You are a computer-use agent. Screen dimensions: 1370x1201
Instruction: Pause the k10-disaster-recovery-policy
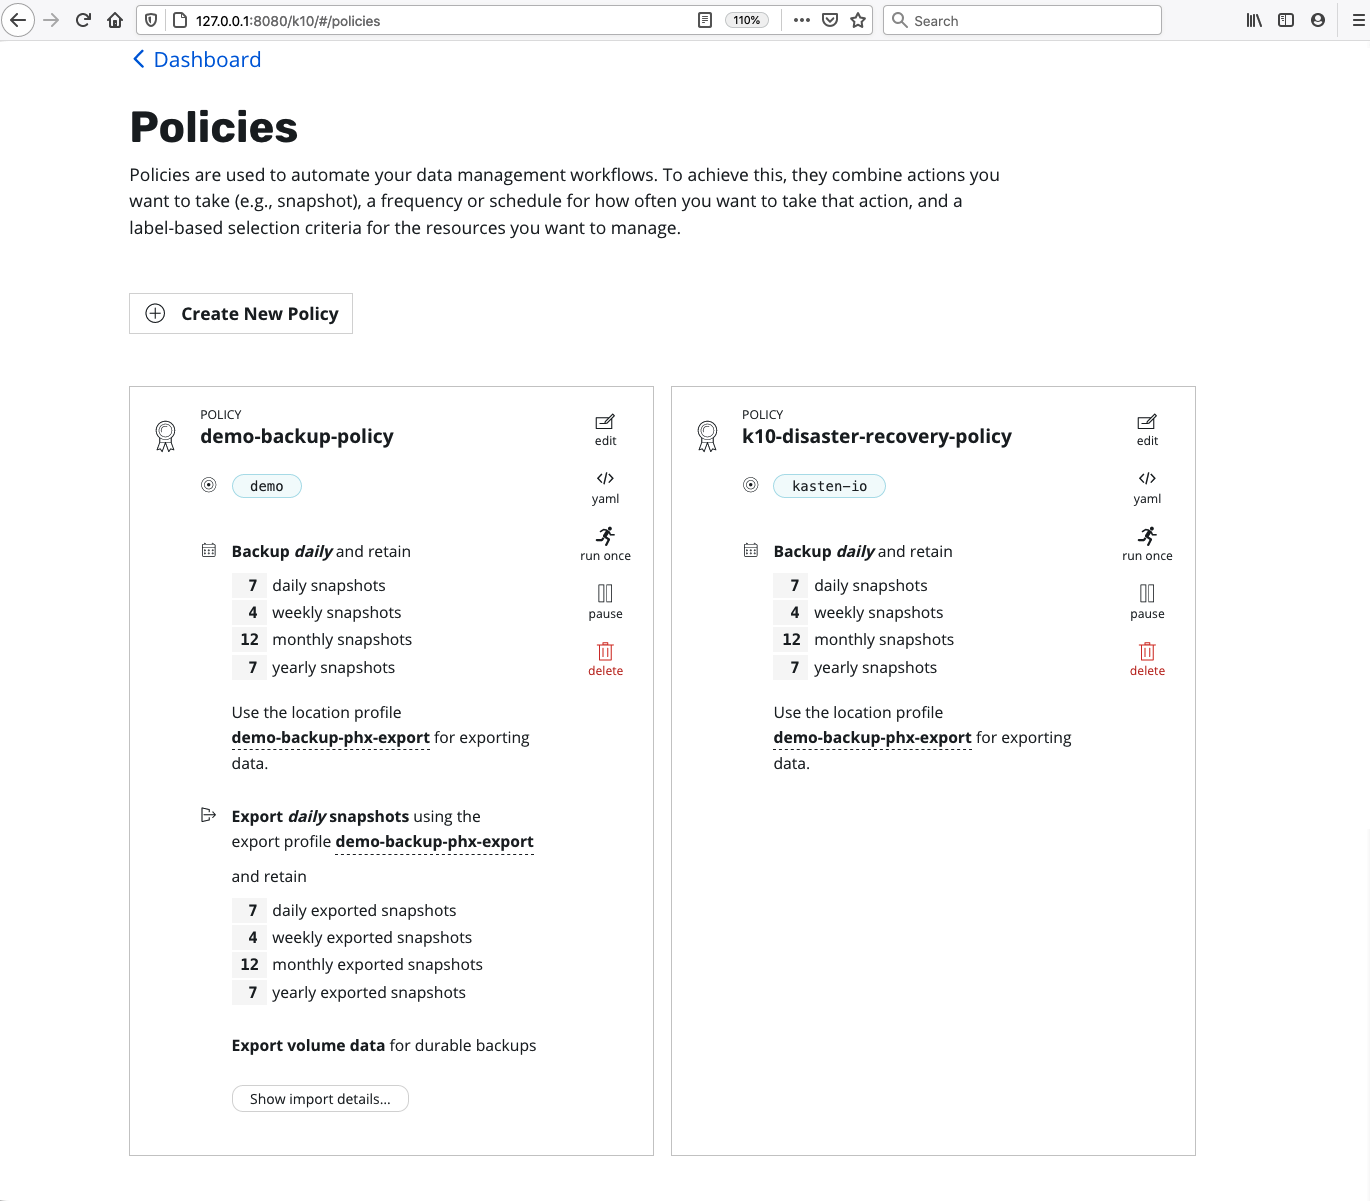[x=1146, y=601]
